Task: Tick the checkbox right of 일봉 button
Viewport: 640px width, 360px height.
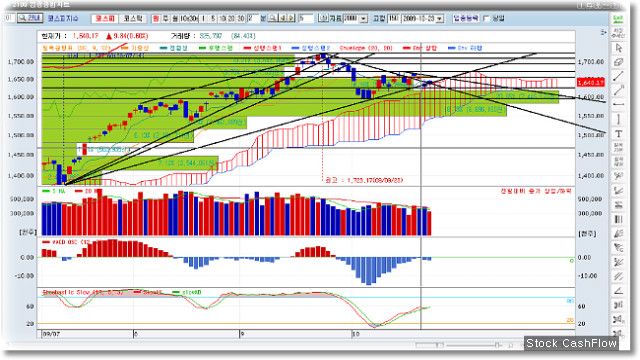Action: (486, 18)
